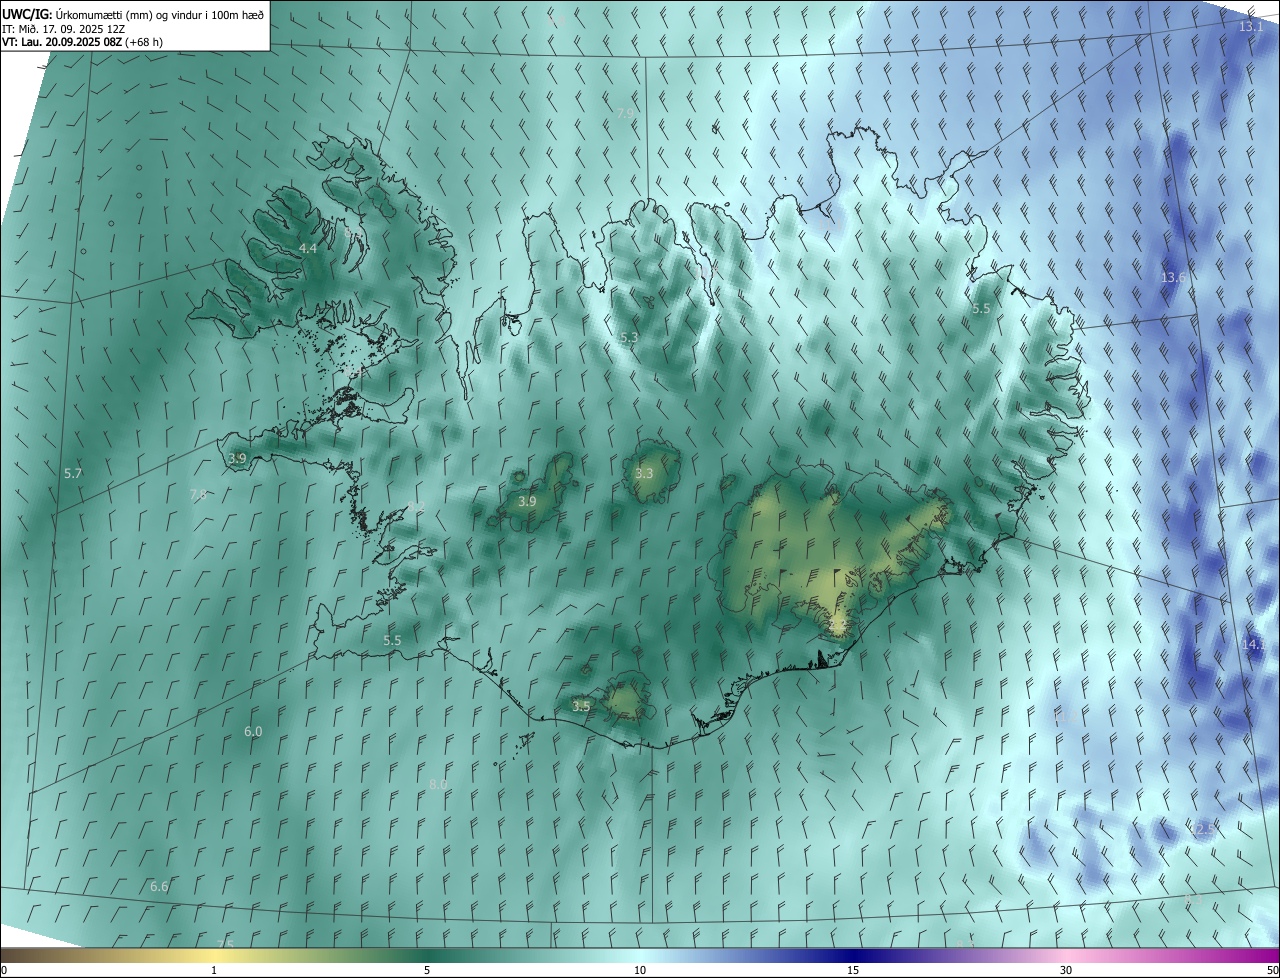Click the 7.8 value label on the map
Image resolution: width=1280 pixels, height=978 pixels.
pyautogui.click(x=198, y=494)
